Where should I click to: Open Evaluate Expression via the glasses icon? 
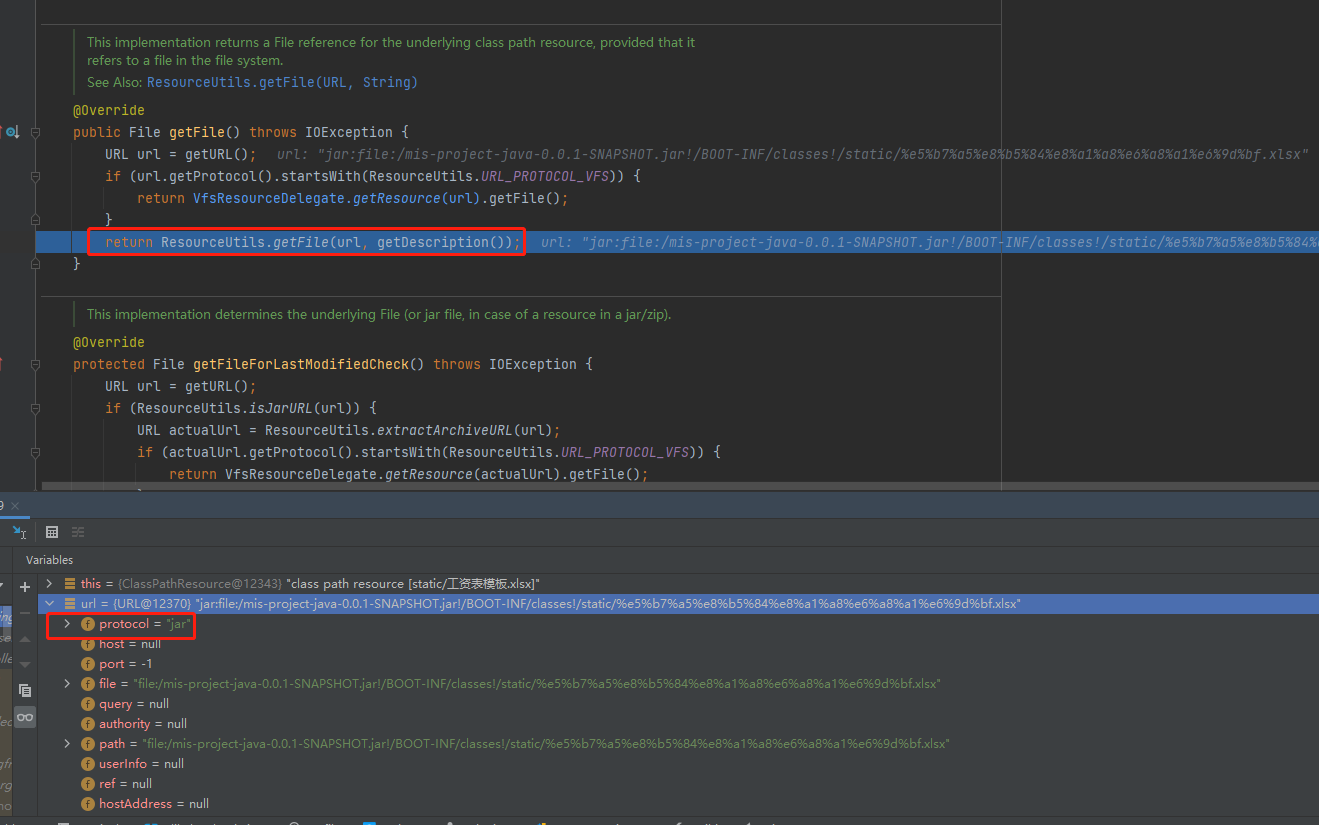(24, 717)
